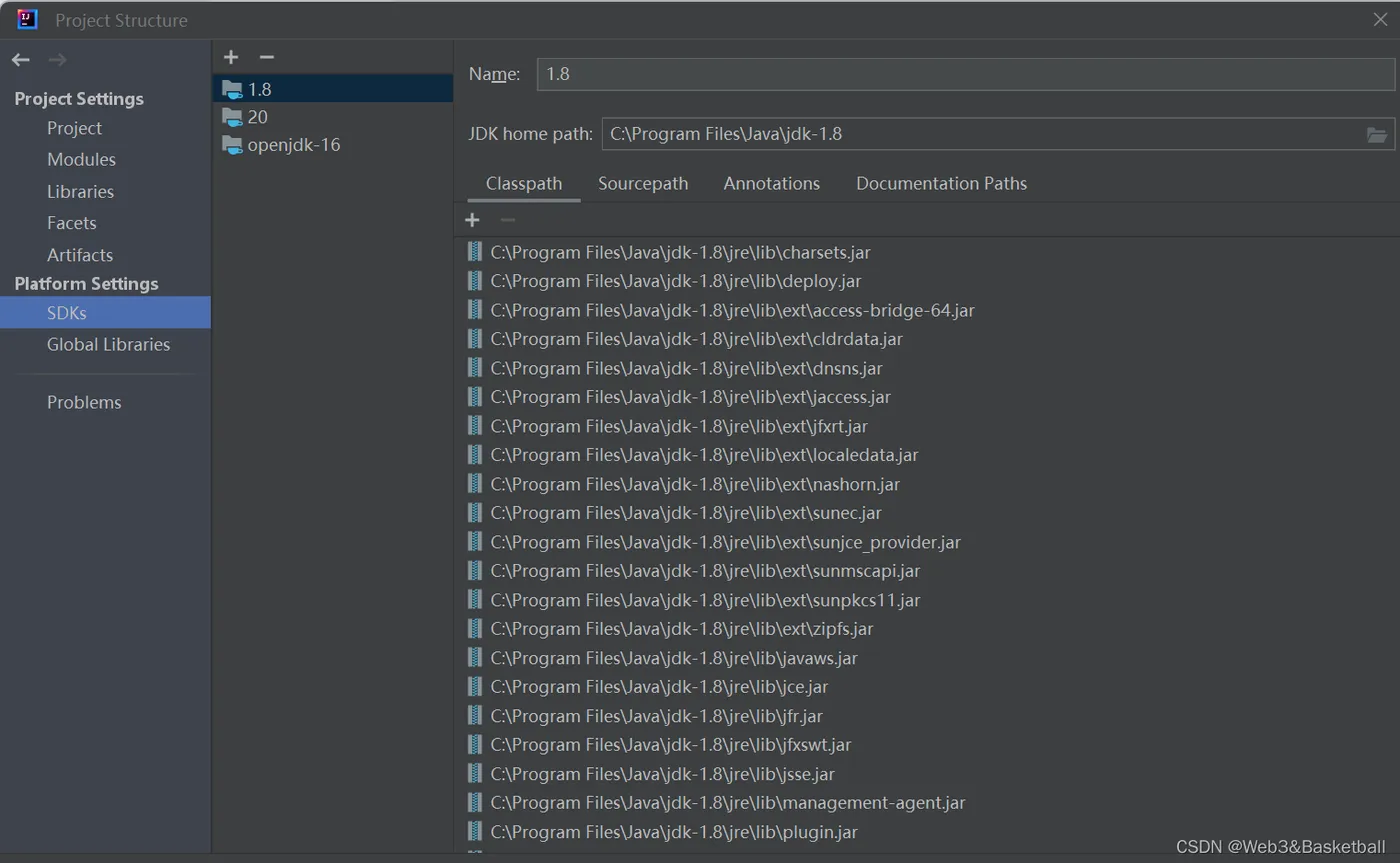Click the folder icon of openjdk-16
1400x863 pixels.
232,145
